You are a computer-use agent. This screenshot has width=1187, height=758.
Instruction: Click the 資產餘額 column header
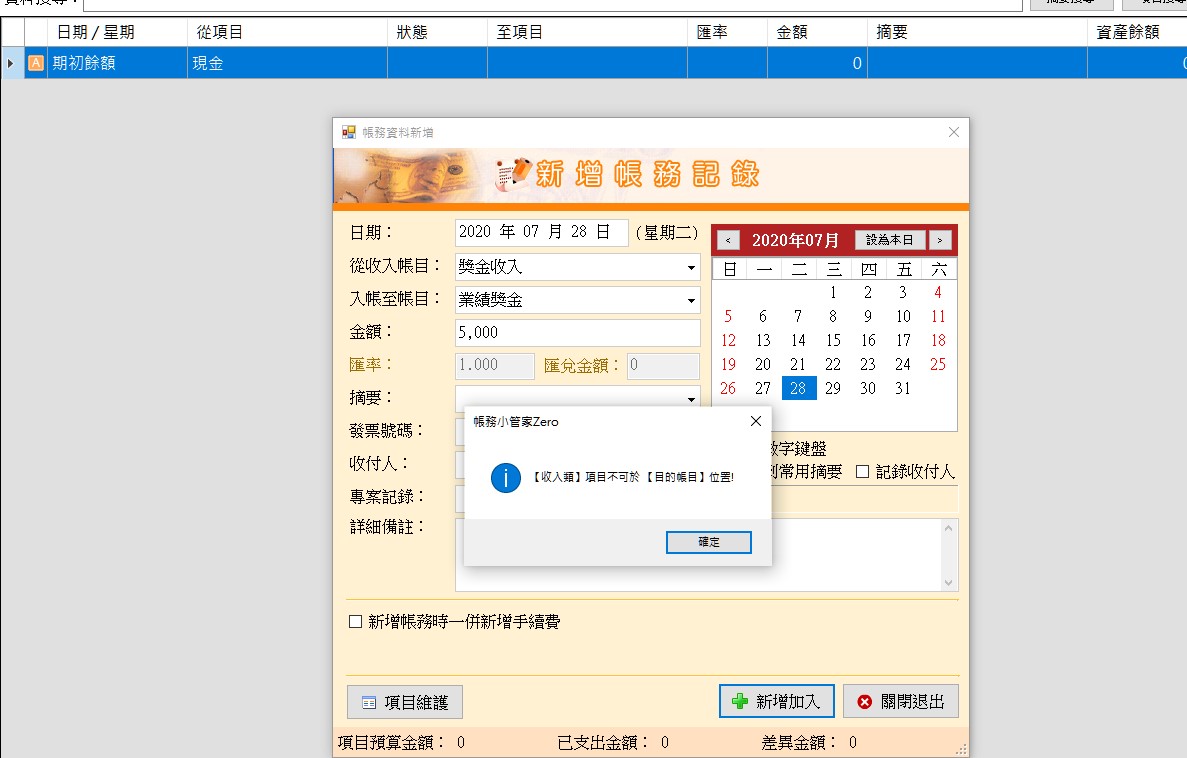[x=1127, y=32]
